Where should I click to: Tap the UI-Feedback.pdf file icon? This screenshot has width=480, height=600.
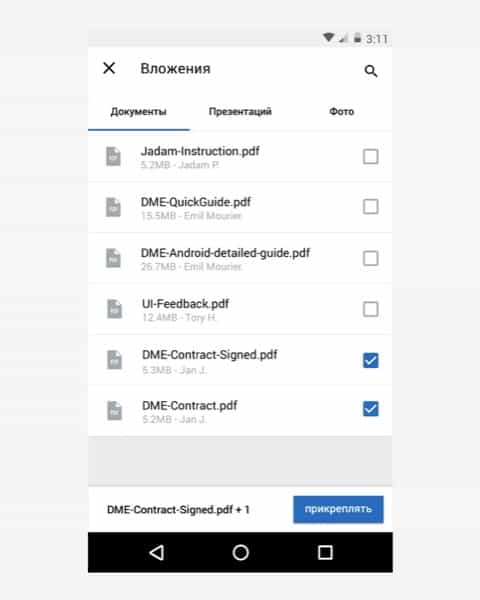(114, 309)
